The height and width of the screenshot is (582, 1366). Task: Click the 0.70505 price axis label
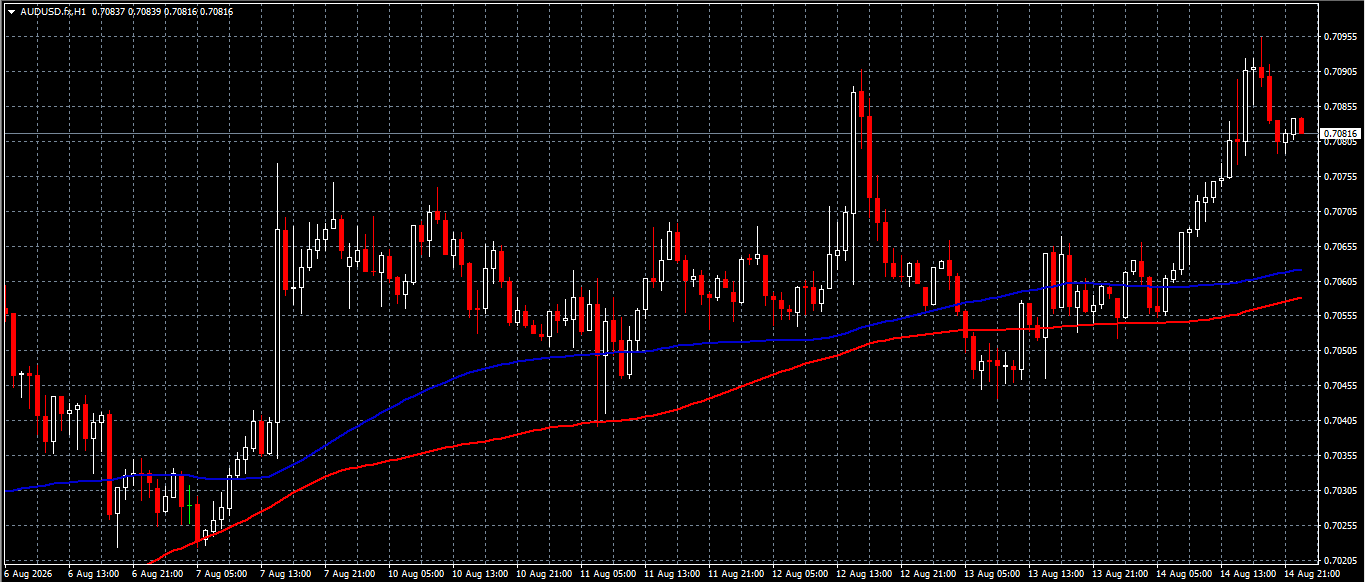point(1340,351)
